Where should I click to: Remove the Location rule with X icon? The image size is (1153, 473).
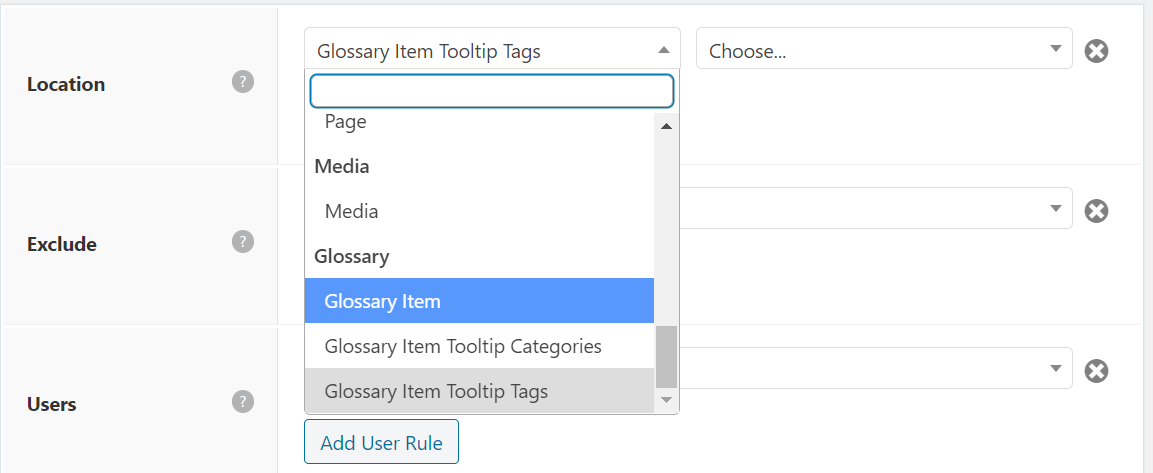pyautogui.click(x=1096, y=51)
